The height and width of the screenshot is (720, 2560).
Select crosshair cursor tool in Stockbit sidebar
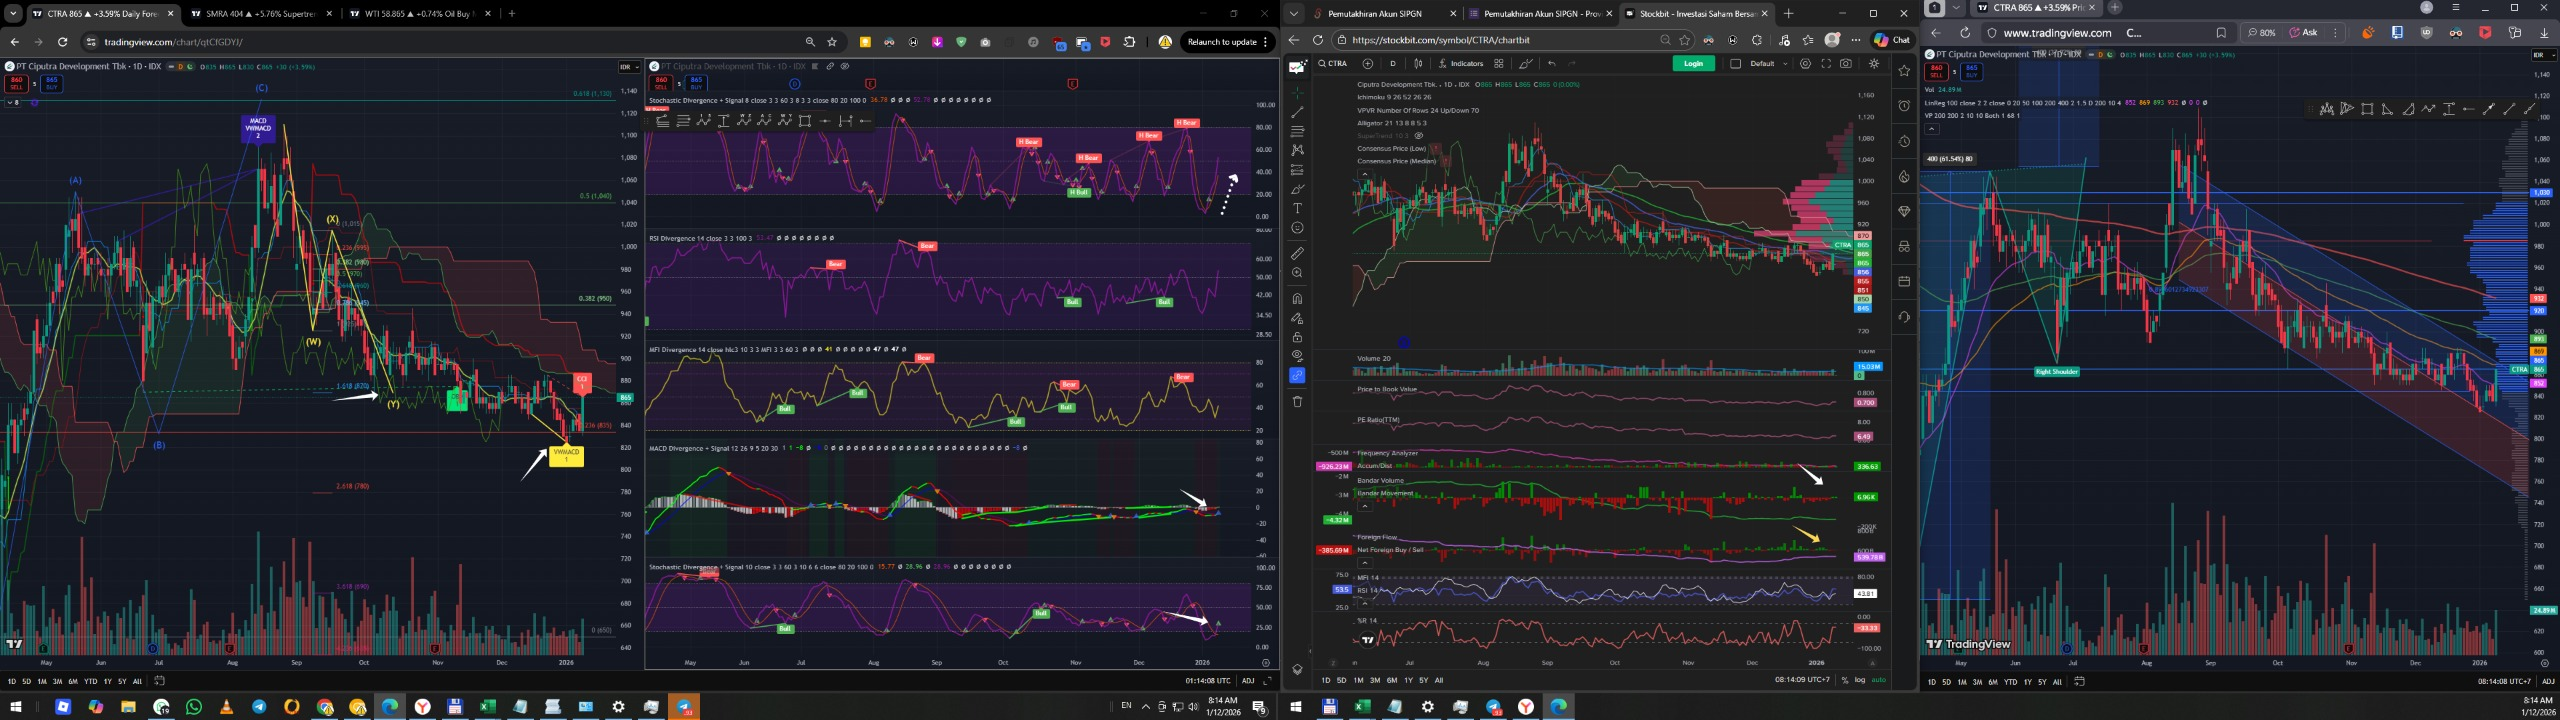1297,93
